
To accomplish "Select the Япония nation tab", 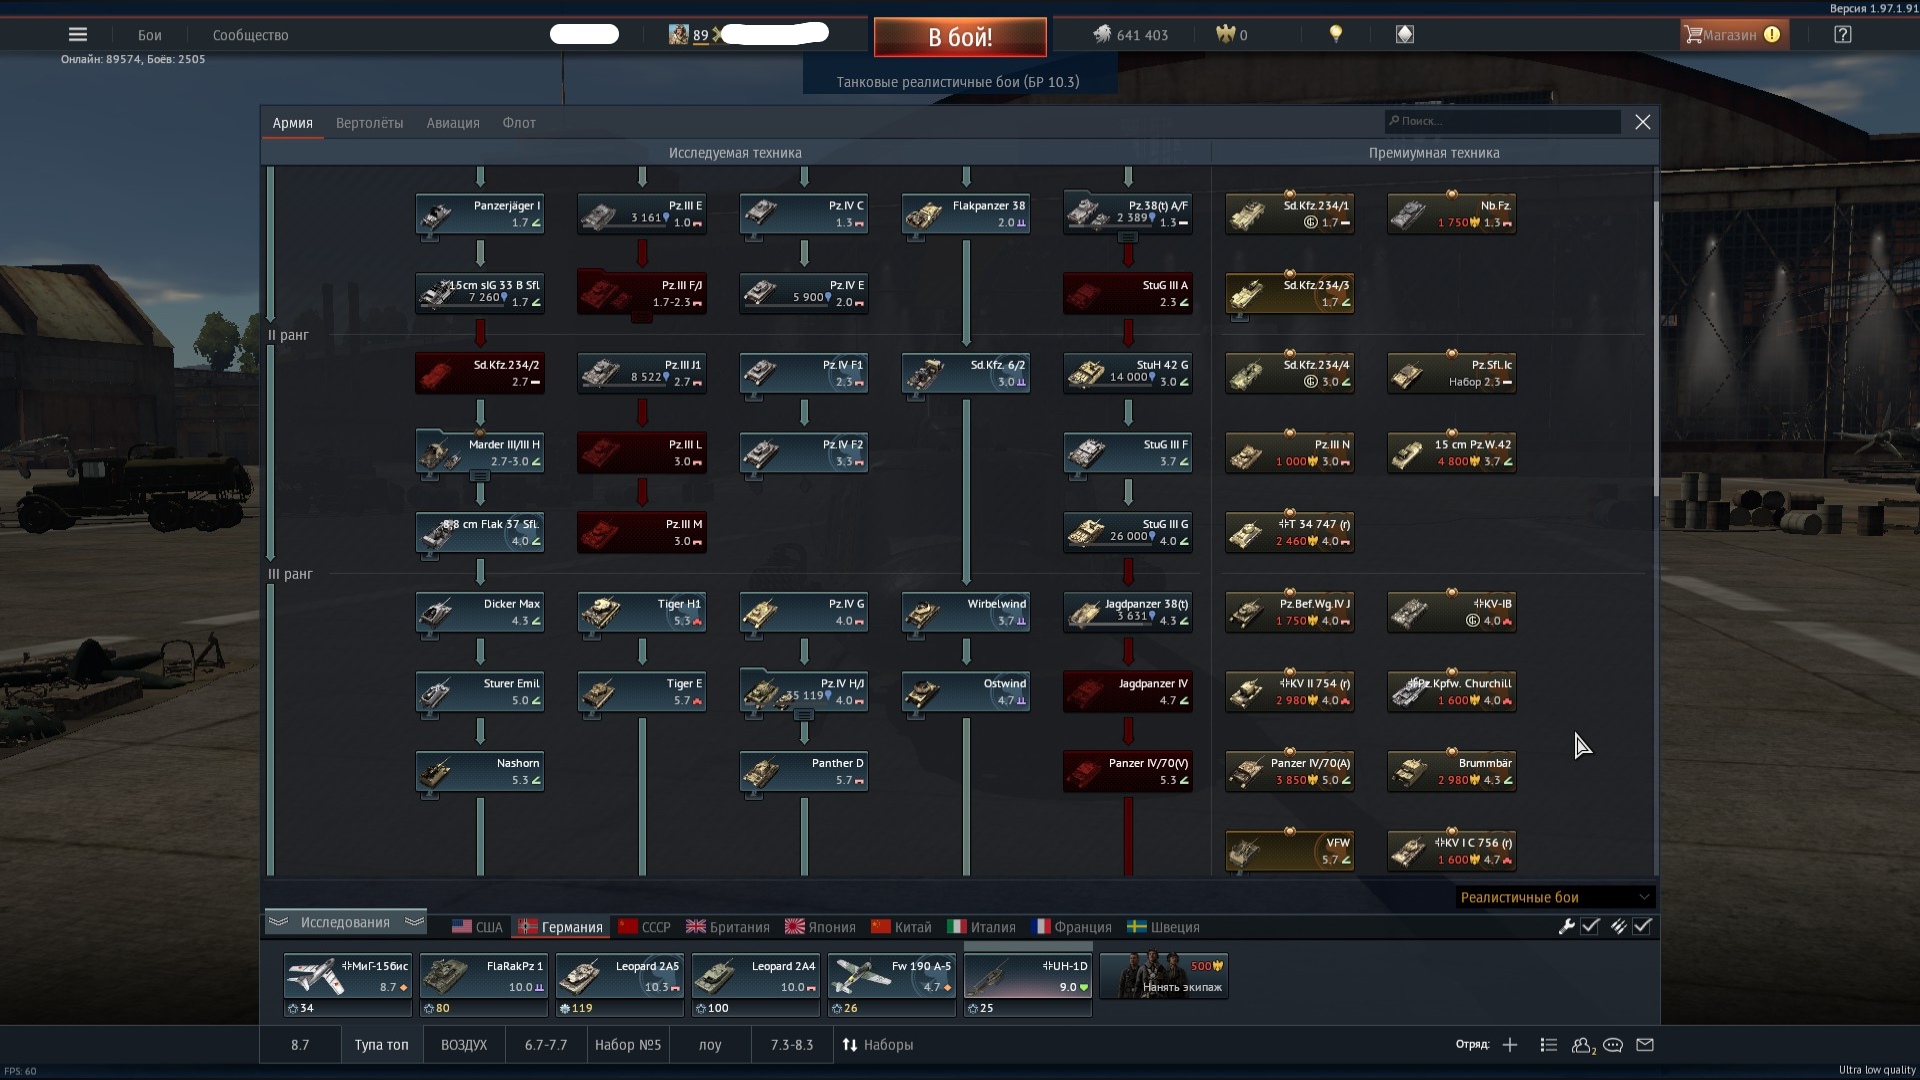I will coord(820,927).
